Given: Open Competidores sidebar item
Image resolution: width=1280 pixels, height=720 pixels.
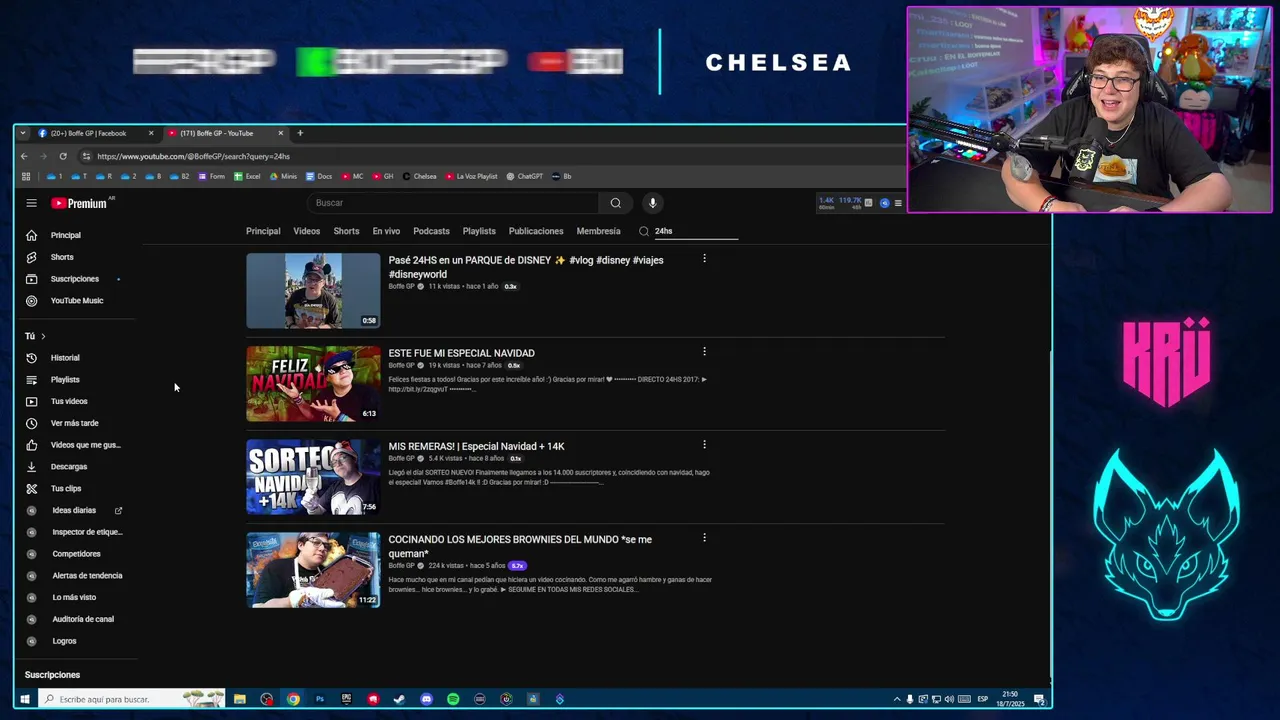Looking at the screenshot, I should pyautogui.click(x=76, y=554).
